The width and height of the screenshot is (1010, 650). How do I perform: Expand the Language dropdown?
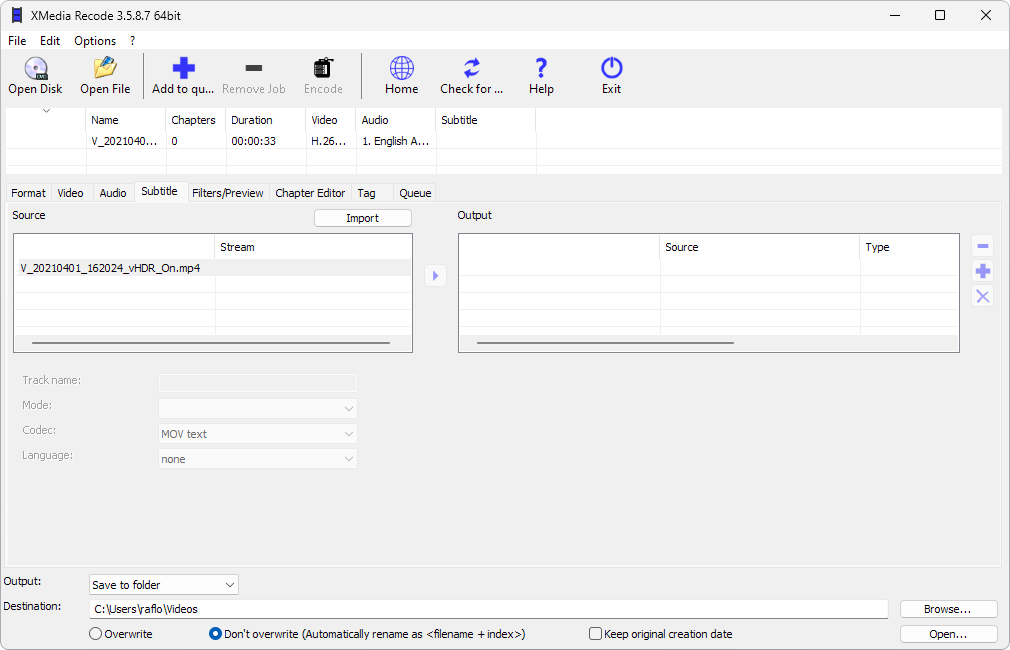258,459
